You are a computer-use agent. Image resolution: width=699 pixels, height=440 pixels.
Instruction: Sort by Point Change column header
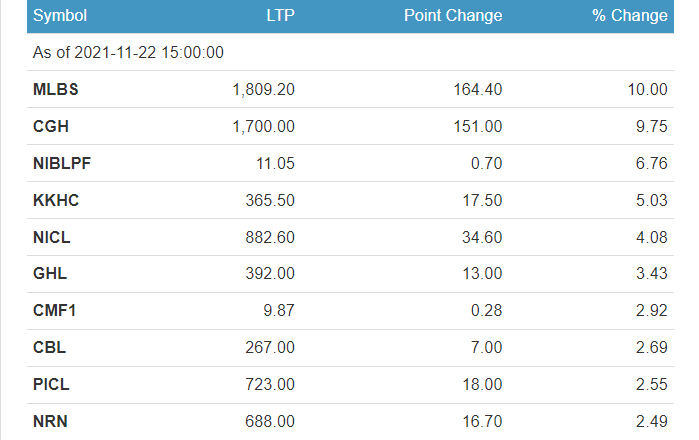453,16
